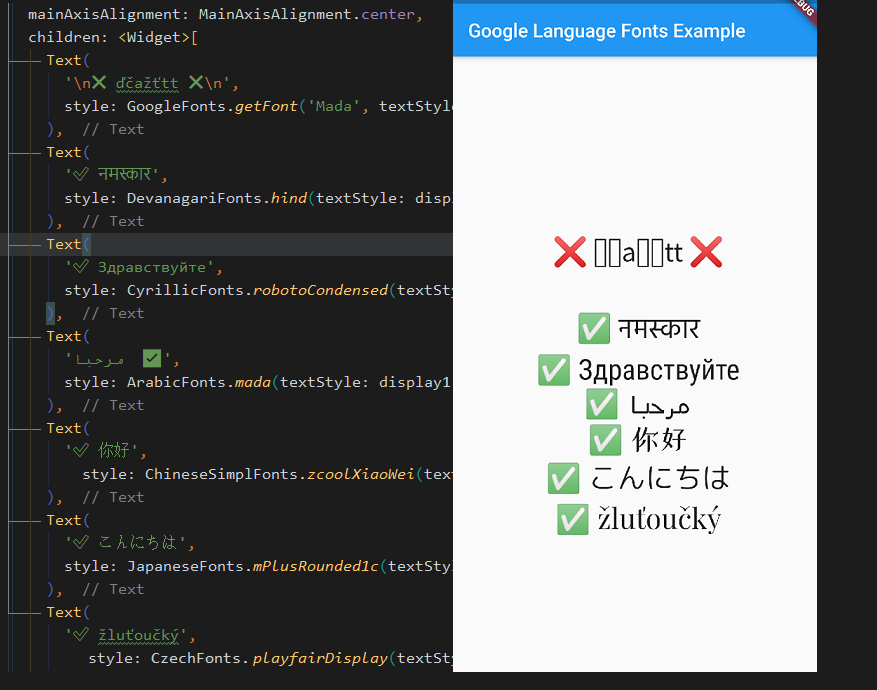Click the cross emoji after ďčažťtt in the code

click(196, 83)
